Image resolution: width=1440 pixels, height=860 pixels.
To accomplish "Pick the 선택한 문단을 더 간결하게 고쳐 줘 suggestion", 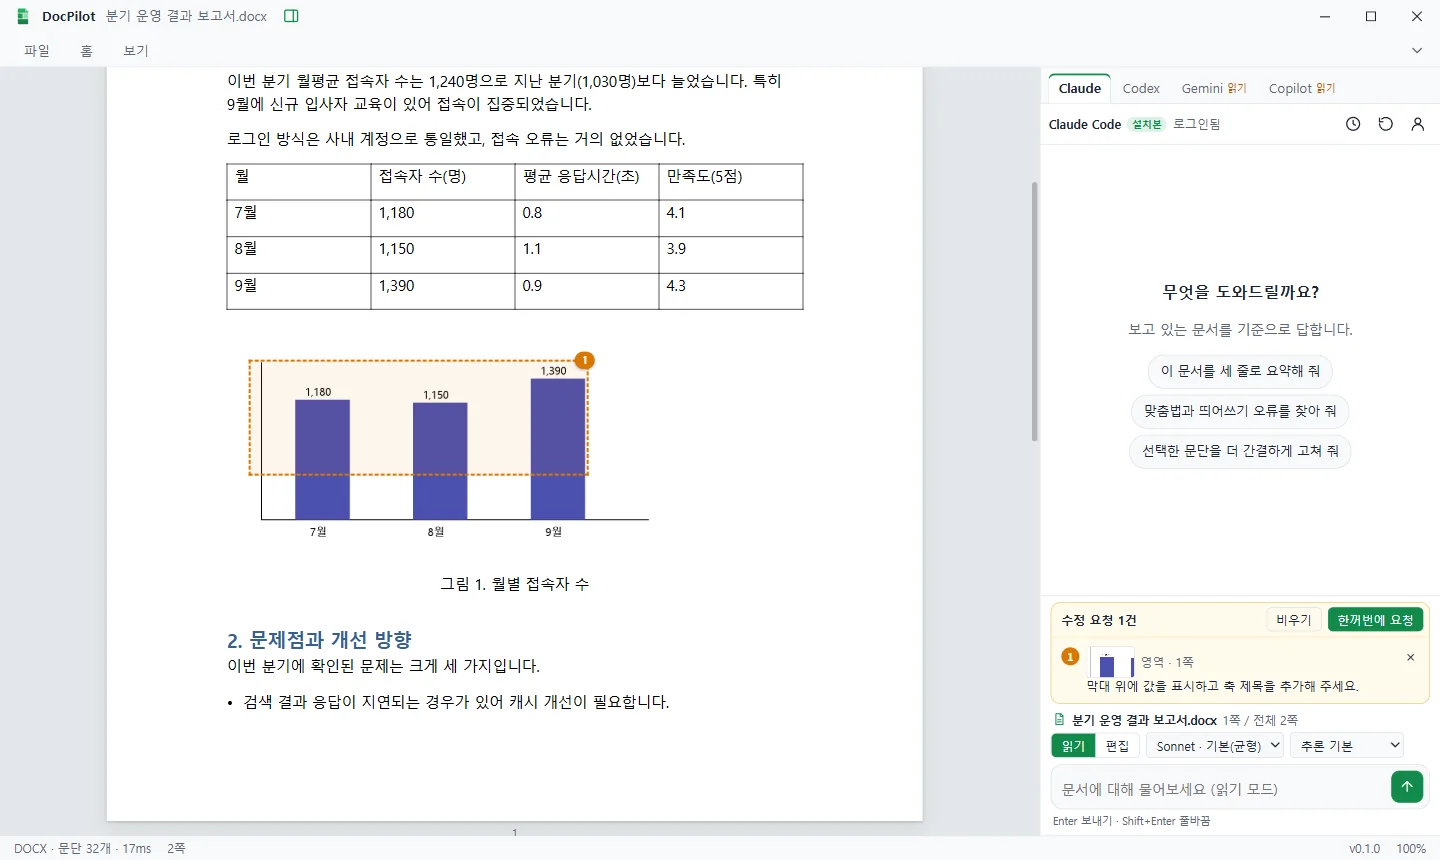I will [1240, 451].
